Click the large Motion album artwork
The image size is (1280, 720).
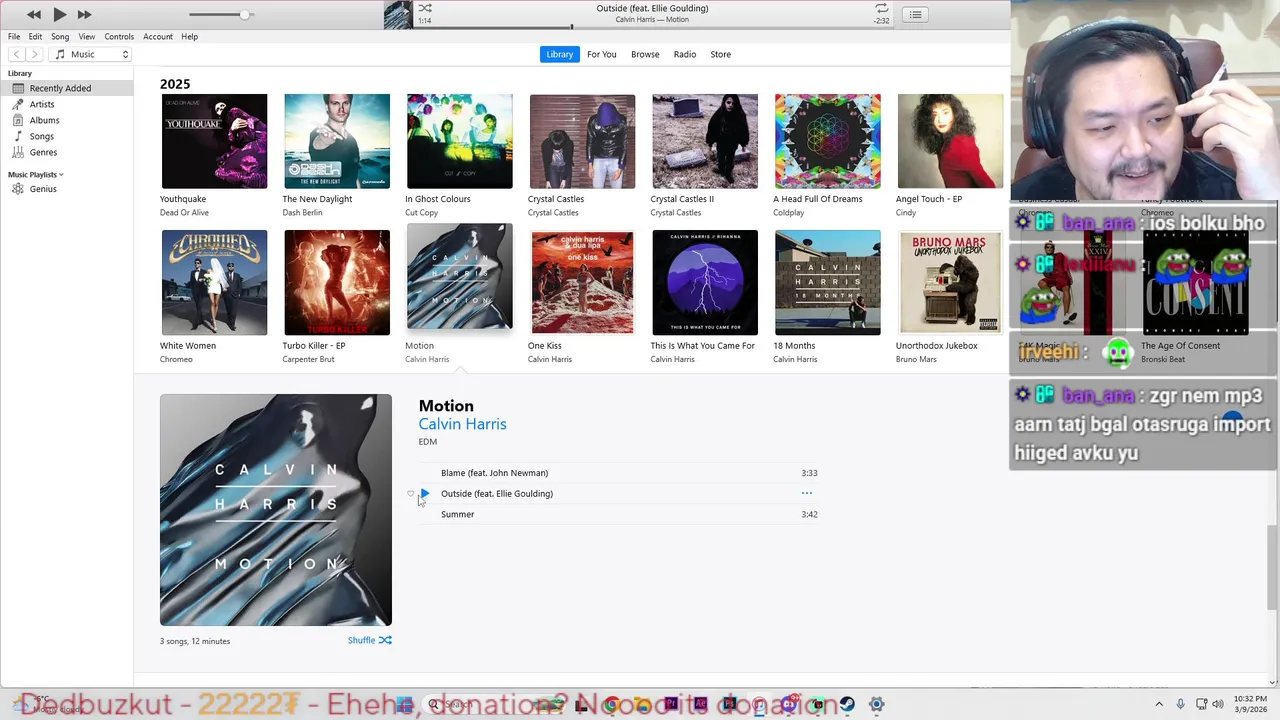click(x=276, y=510)
